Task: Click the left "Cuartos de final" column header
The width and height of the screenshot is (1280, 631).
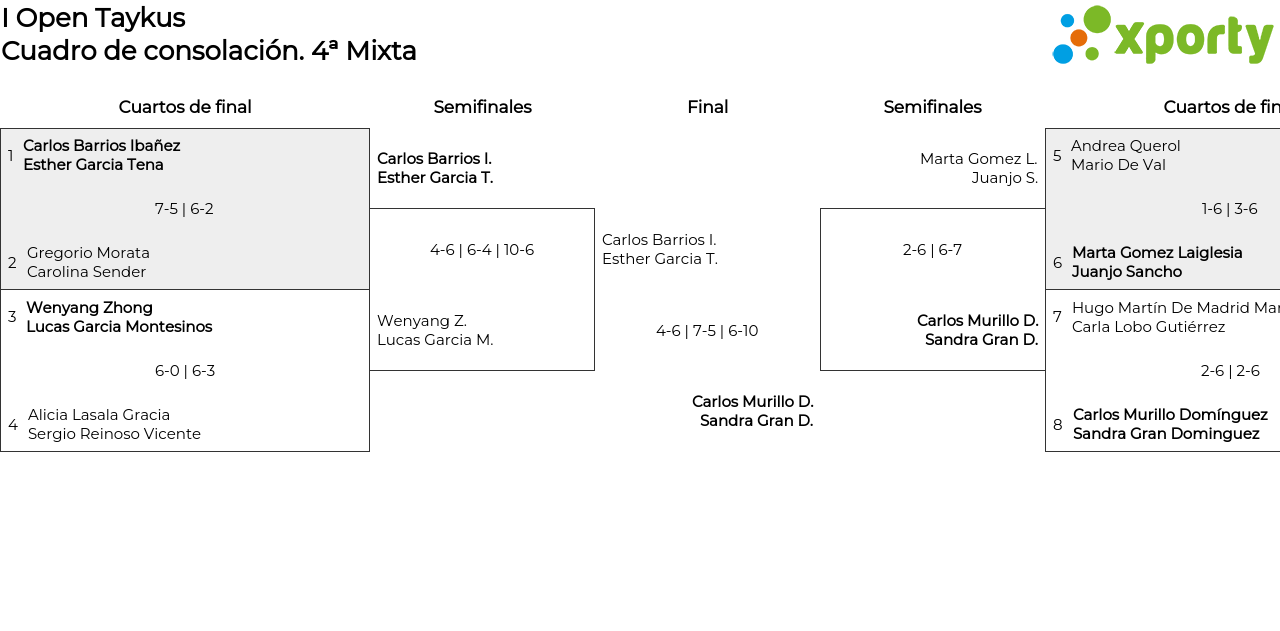Action: pyautogui.click(x=185, y=107)
